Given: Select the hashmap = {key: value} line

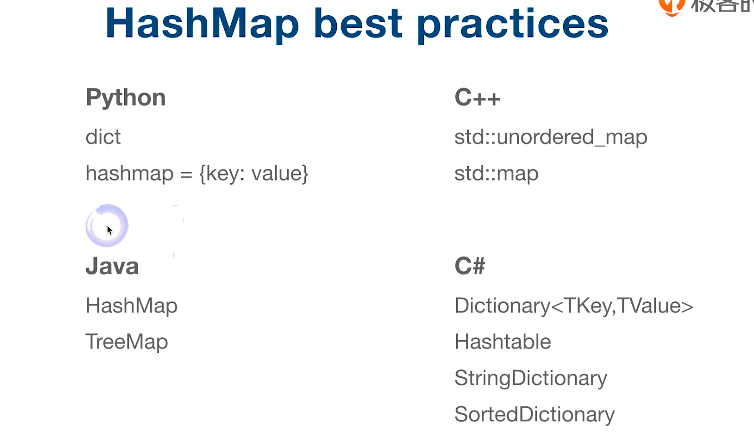Looking at the screenshot, I should tap(197, 174).
